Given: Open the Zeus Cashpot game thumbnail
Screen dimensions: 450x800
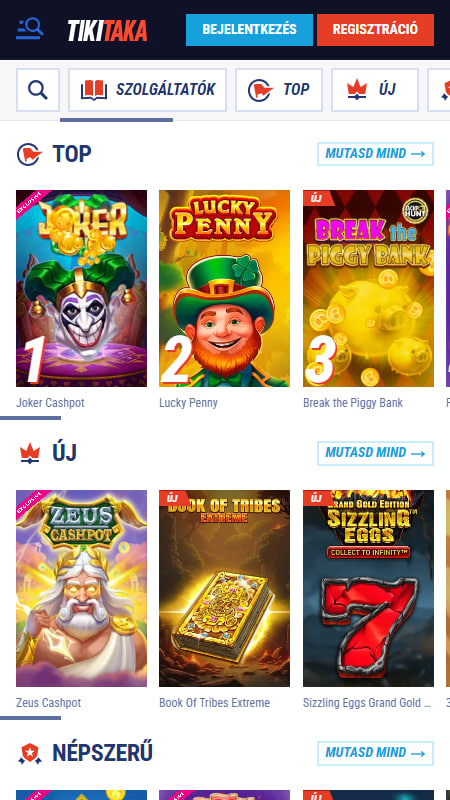Looking at the screenshot, I should pyautogui.click(x=82, y=588).
